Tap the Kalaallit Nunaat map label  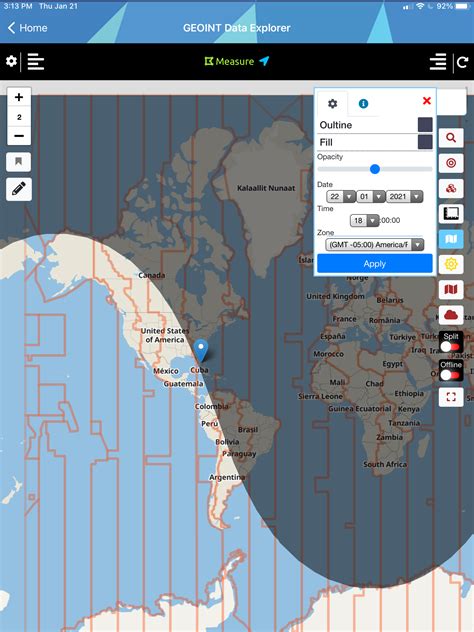point(266,188)
